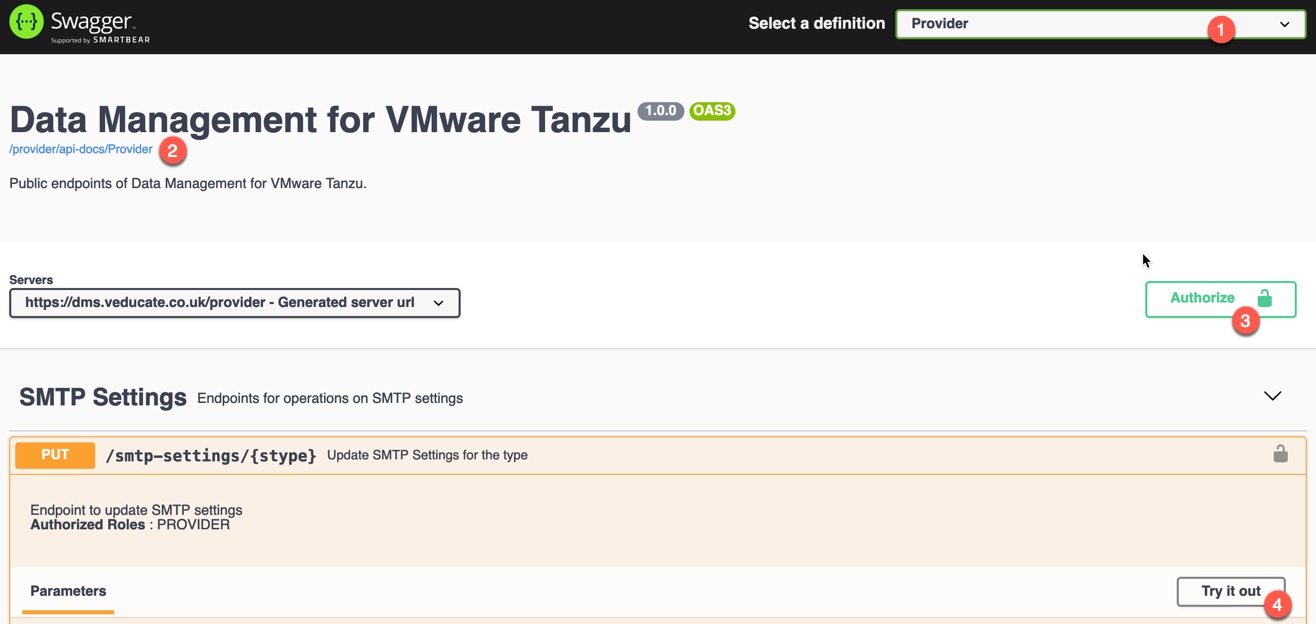Click the Swagger logo icon

26,21
